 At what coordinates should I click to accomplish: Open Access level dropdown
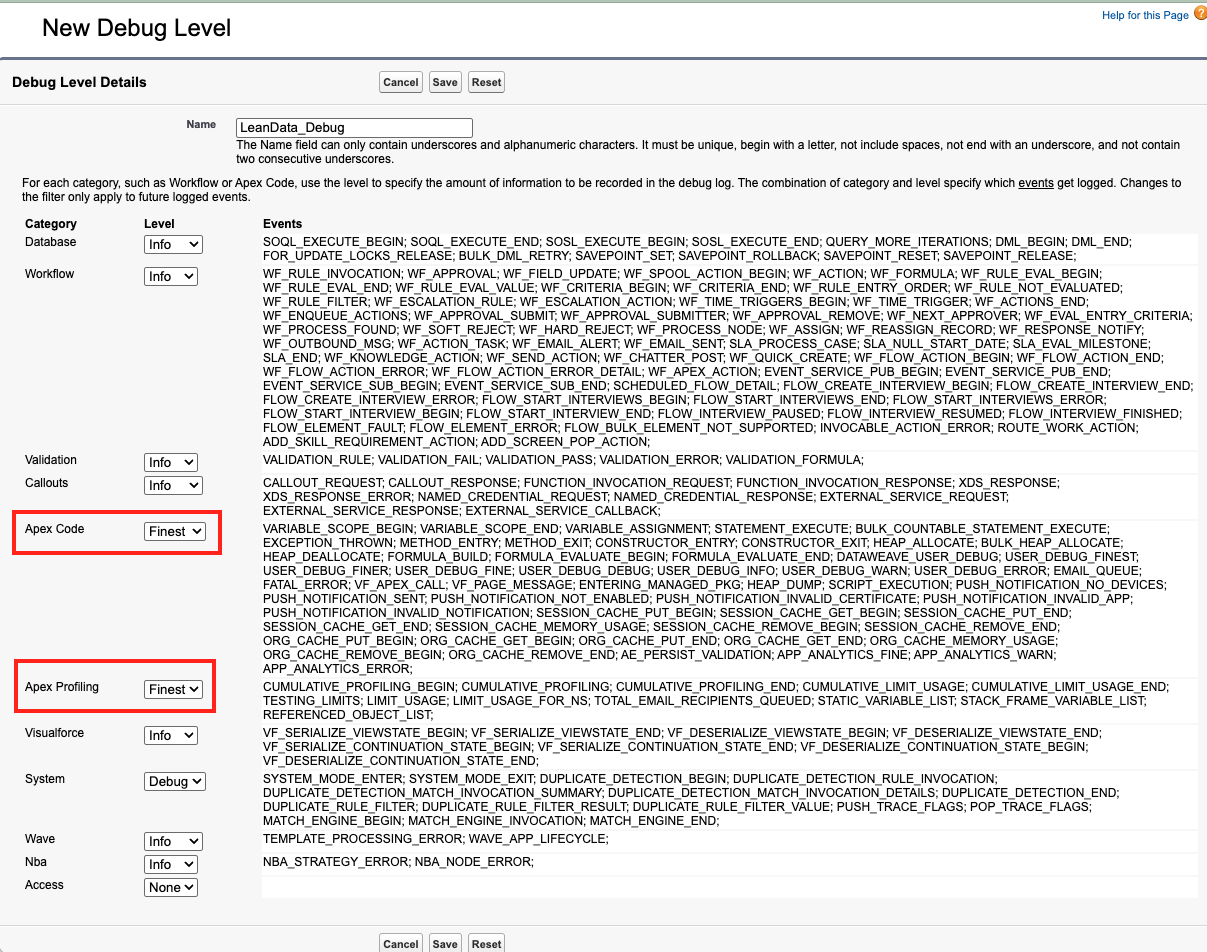[x=171, y=887]
